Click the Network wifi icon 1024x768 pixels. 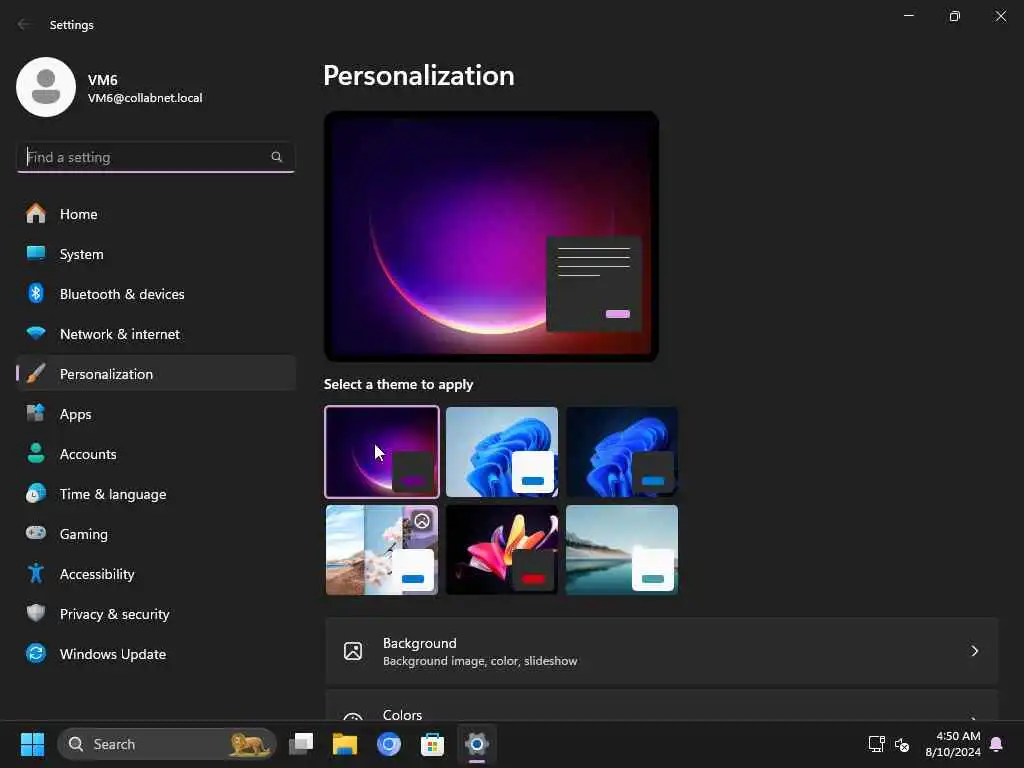pyautogui.click(x=36, y=333)
